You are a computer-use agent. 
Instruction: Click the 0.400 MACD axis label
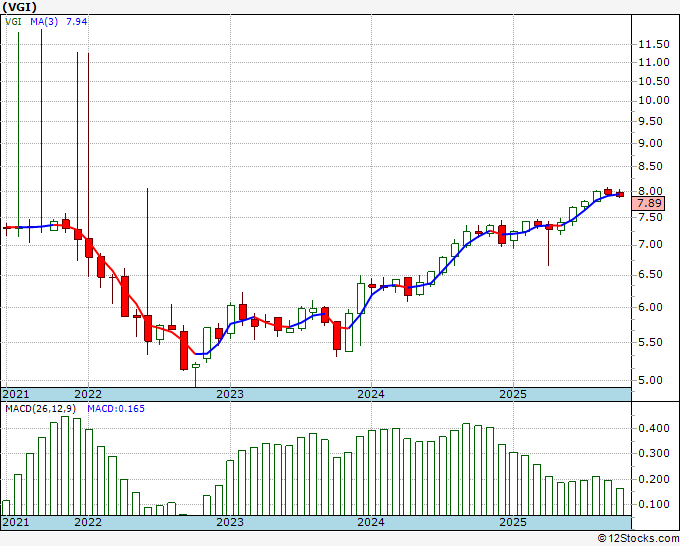[654, 429]
